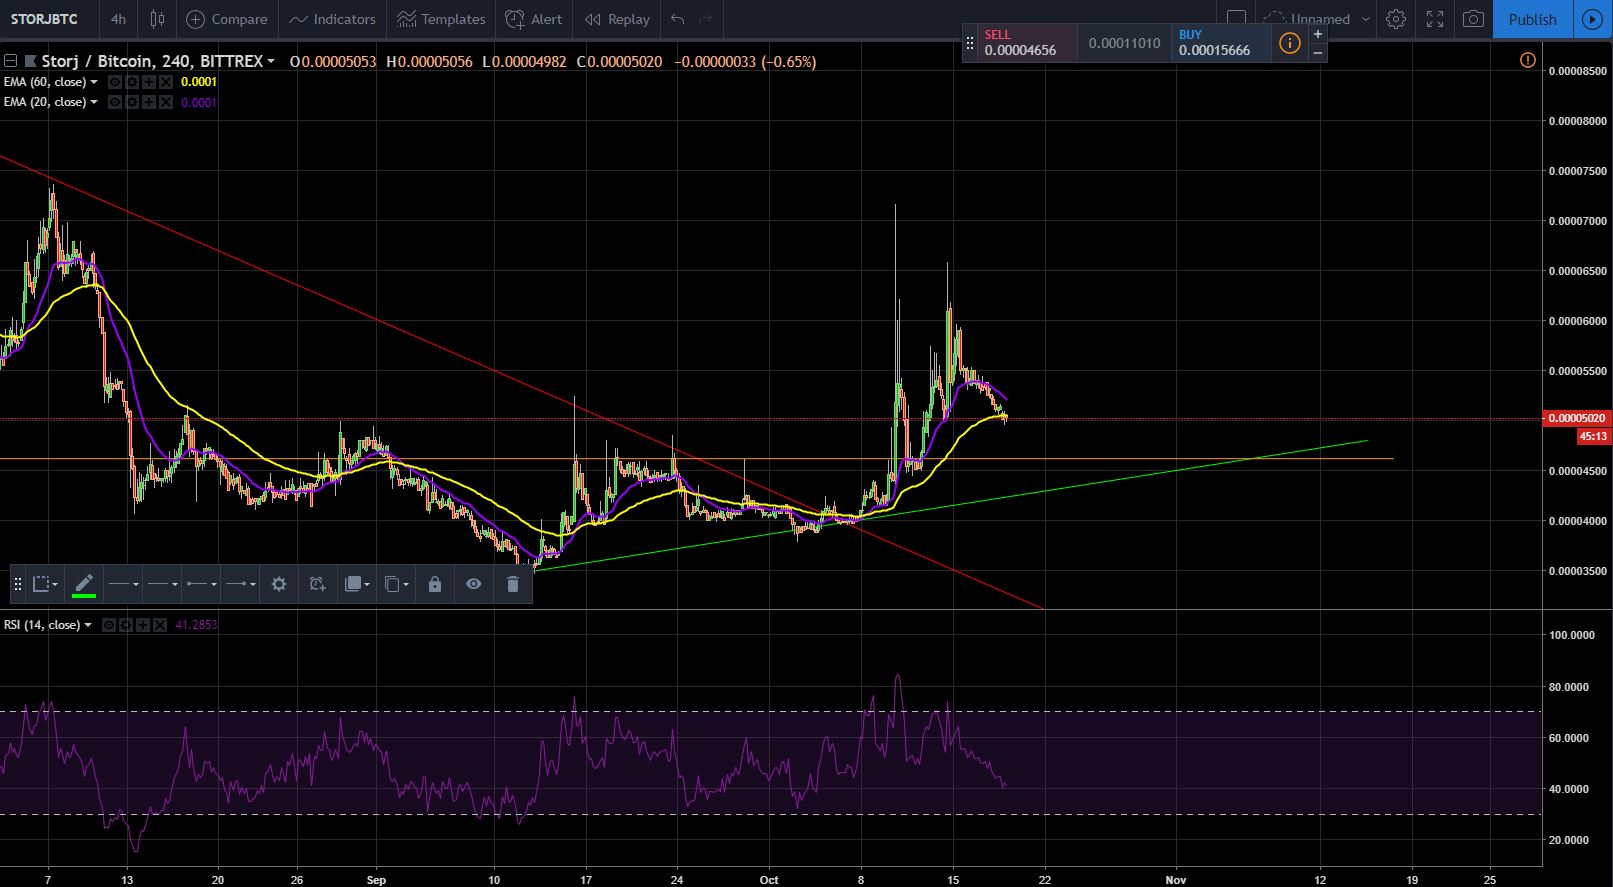Open the second line style dropdown
Screen dimensions: 1613x887
[x=161, y=584]
